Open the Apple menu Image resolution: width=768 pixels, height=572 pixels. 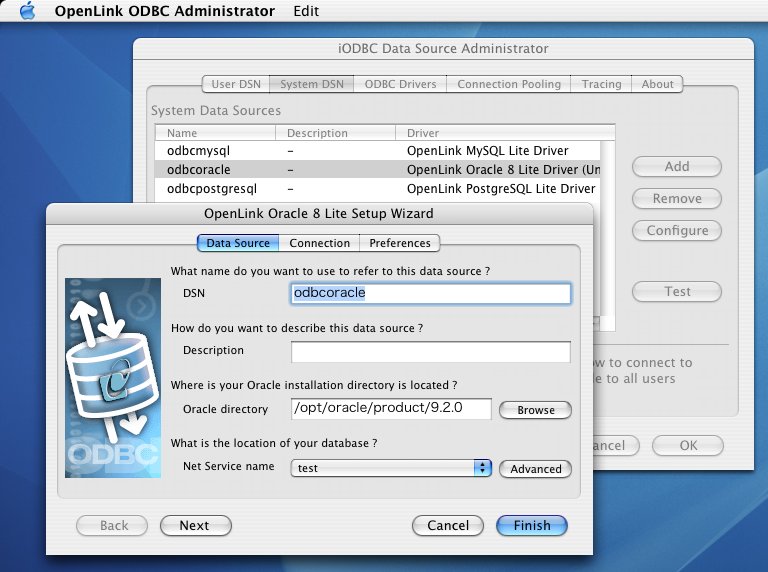pos(27,11)
